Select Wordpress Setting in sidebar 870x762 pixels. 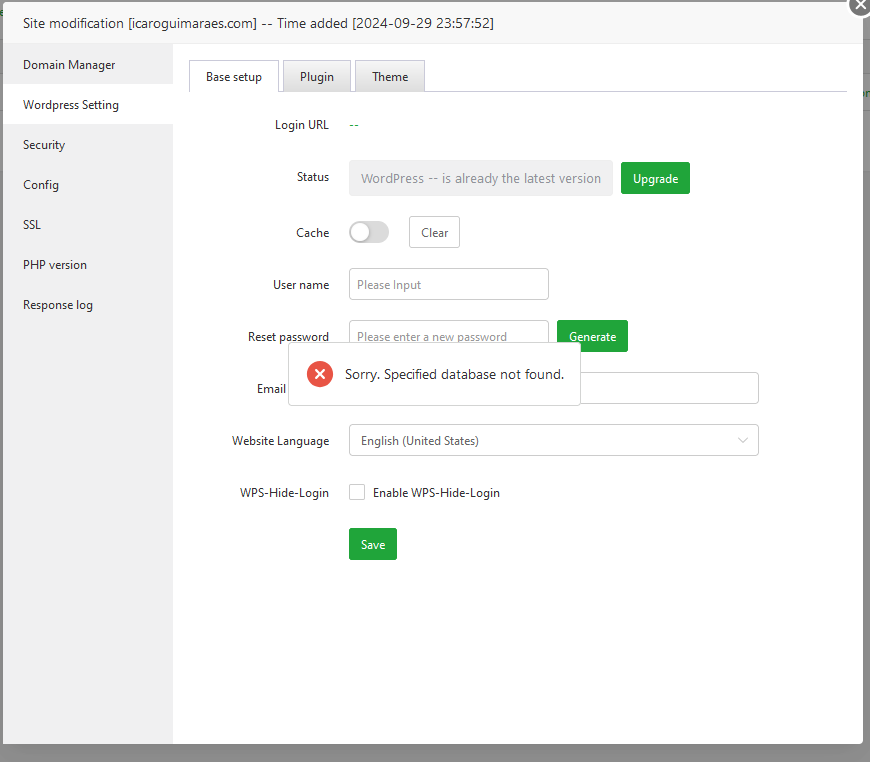71,105
